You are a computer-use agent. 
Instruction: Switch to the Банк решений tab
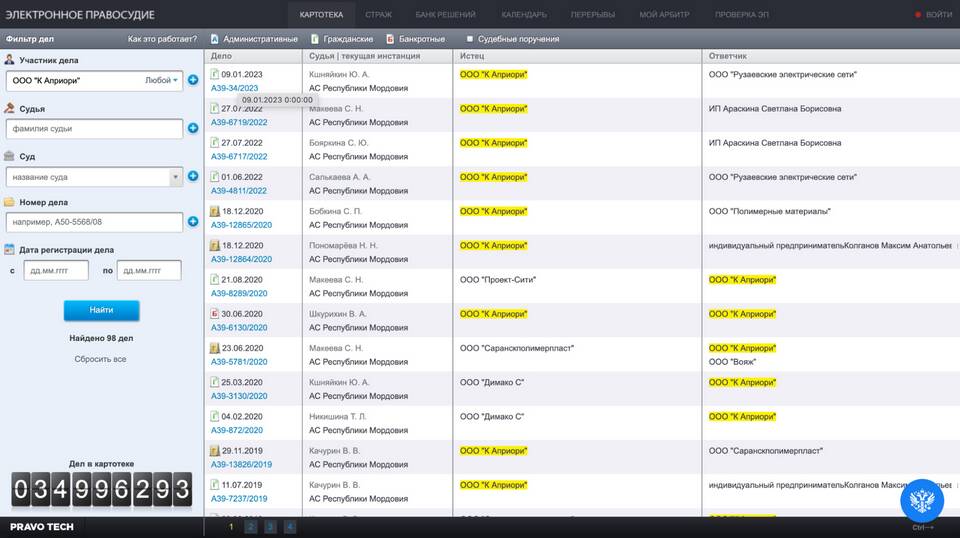(445, 15)
